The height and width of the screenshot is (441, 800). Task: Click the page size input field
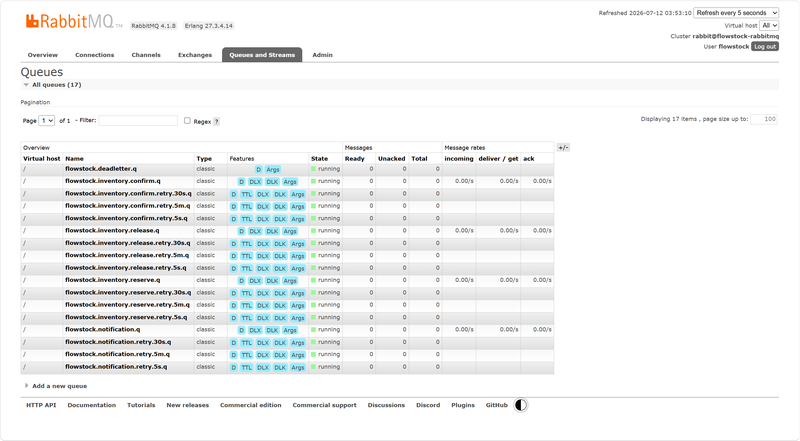764,119
